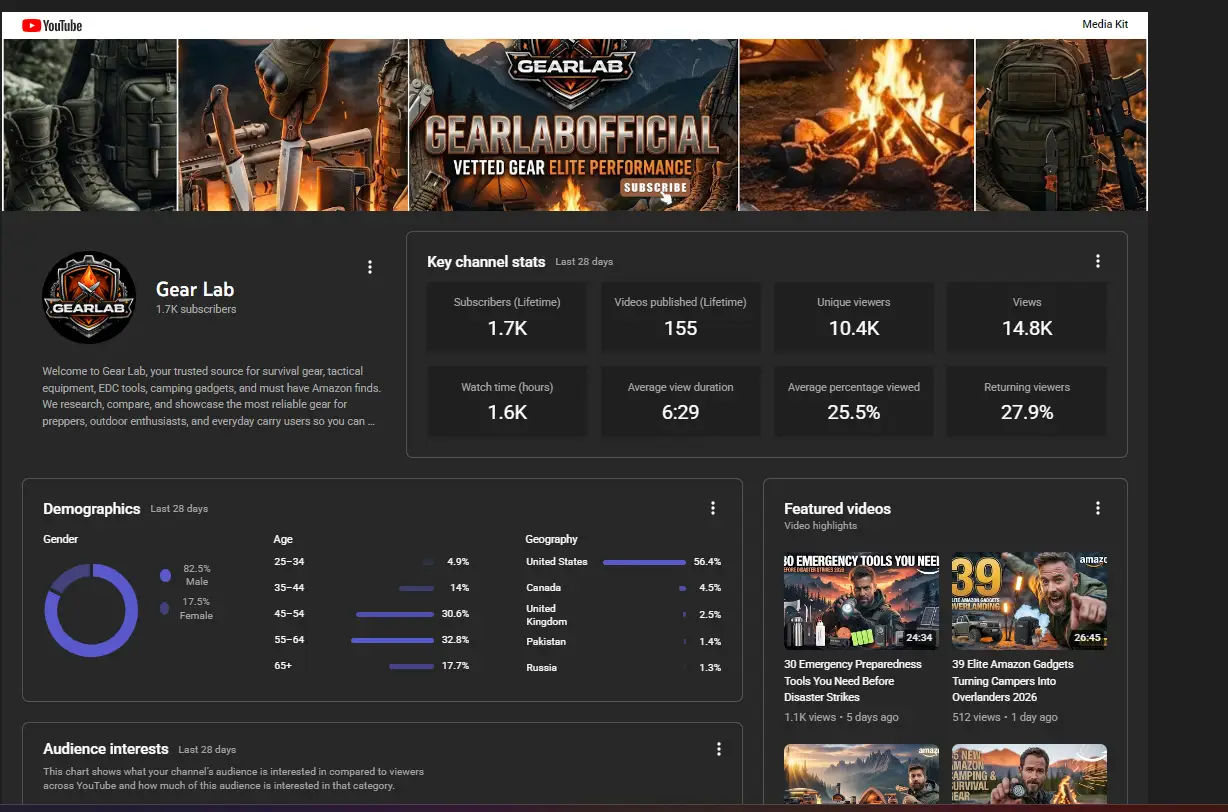
Task: Click the gender donut chart
Action: click(91, 610)
